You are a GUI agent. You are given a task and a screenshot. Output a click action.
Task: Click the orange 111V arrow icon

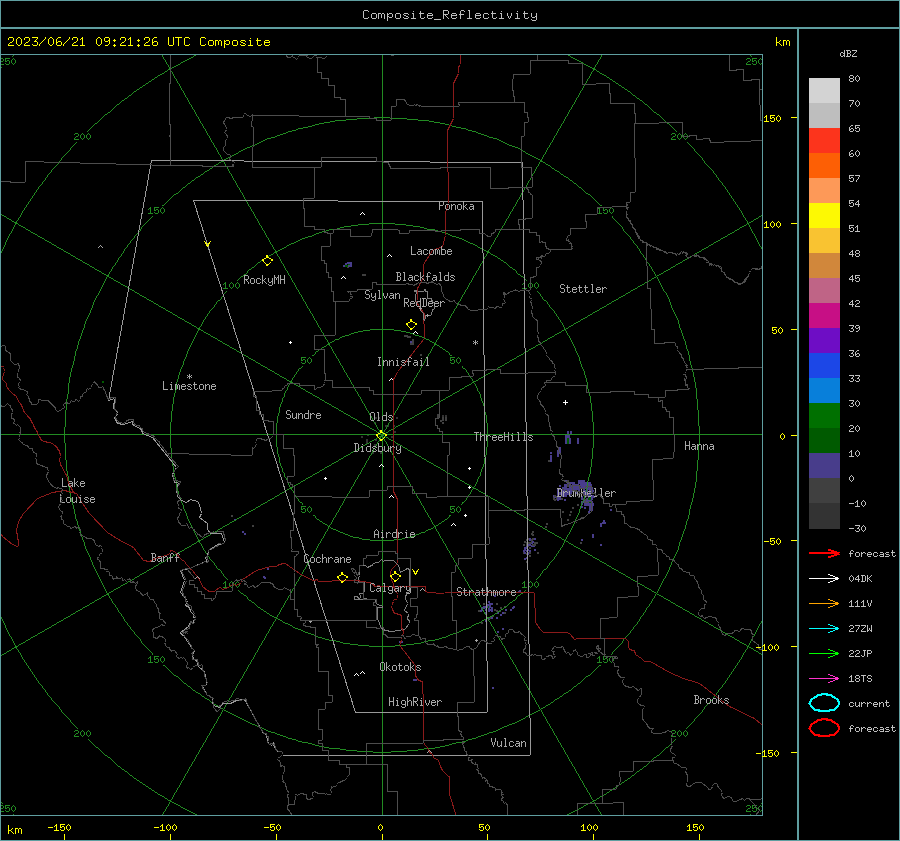[x=824, y=603]
